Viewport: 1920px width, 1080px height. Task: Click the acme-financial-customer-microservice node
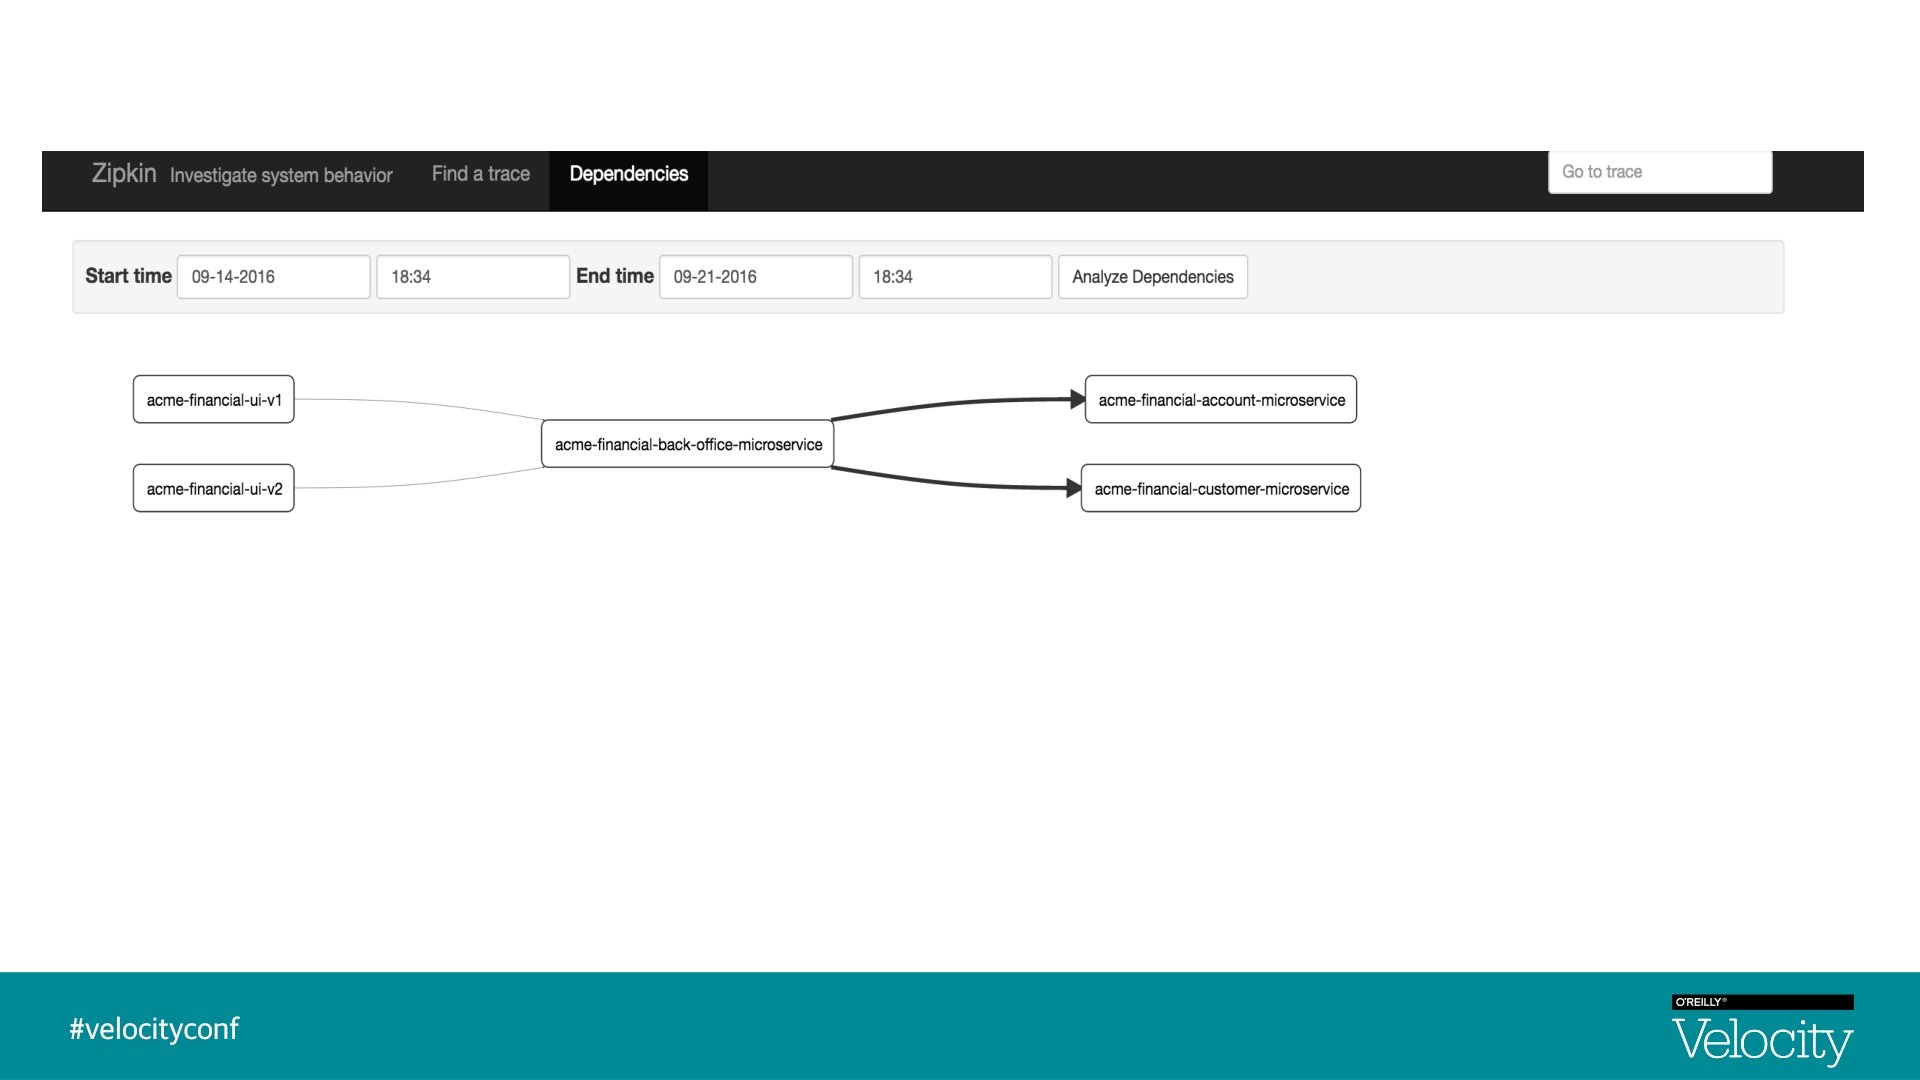1221,489
